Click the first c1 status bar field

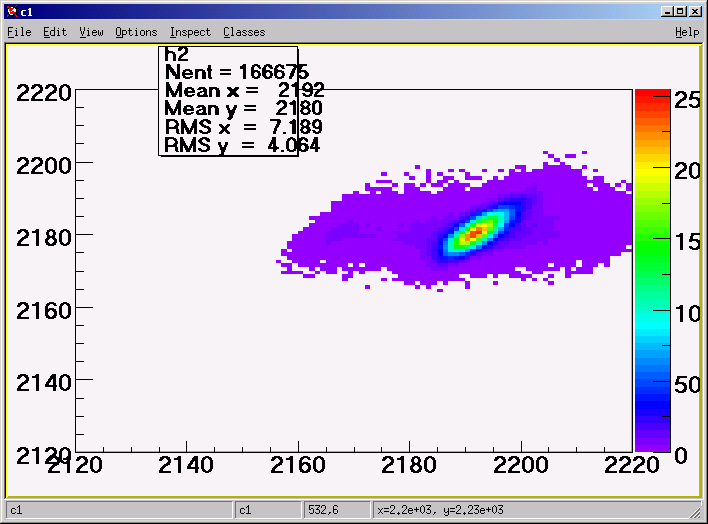[119, 510]
